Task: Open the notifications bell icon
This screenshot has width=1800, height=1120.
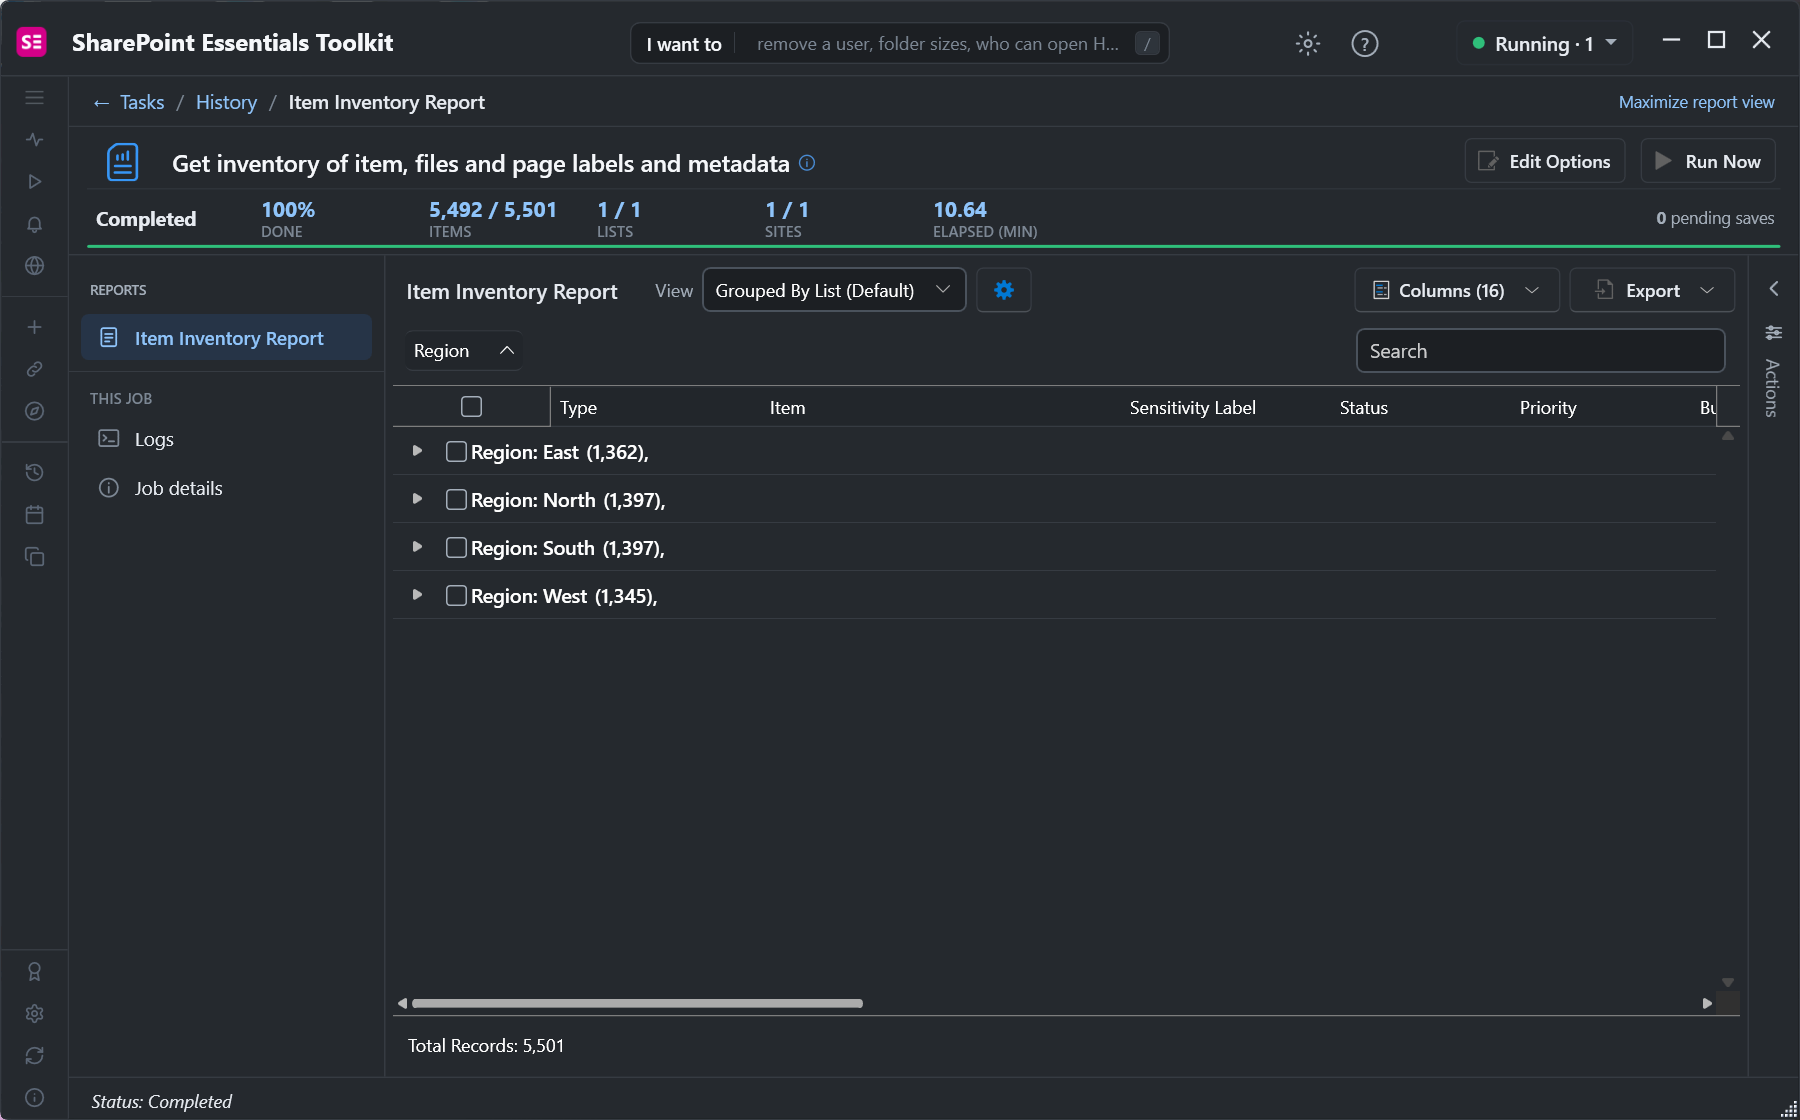Action: click(x=34, y=224)
